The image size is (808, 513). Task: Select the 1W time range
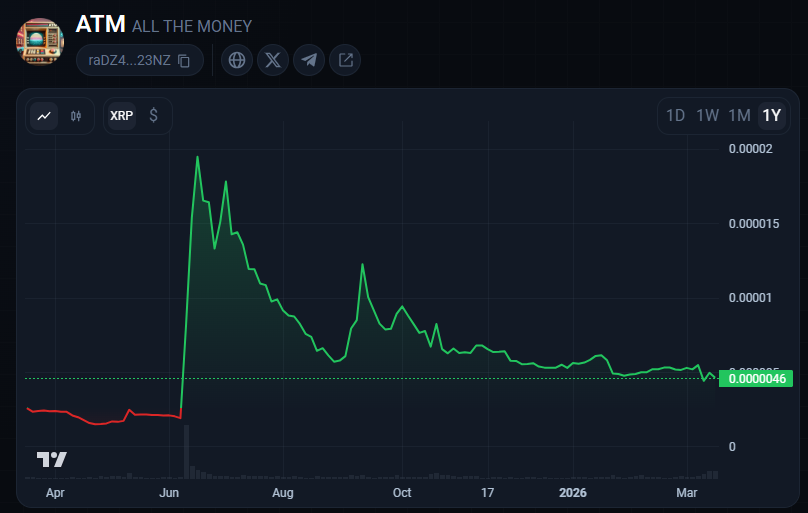click(707, 115)
